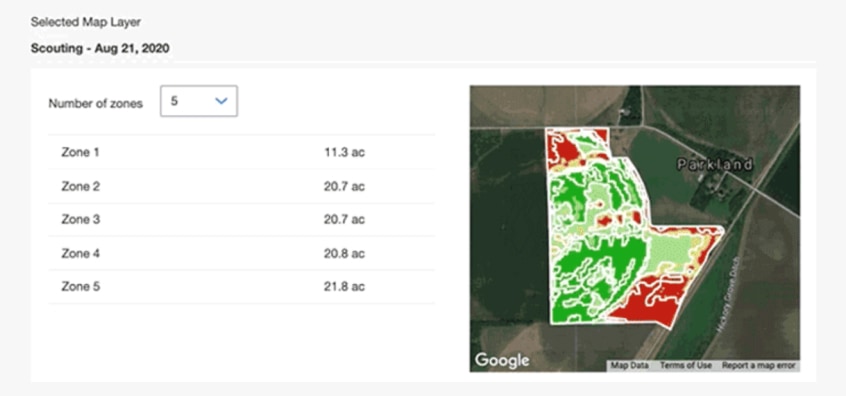The image size is (846, 396).
Task: Select the Zone 4 row
Action: pyautogui.click(x=241, y=253)
